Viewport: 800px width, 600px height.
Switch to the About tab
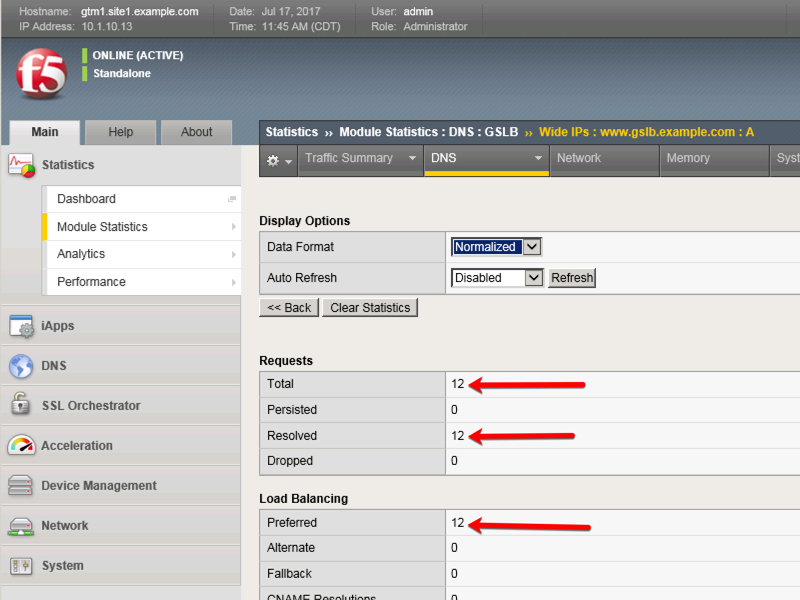click(196, 132)
